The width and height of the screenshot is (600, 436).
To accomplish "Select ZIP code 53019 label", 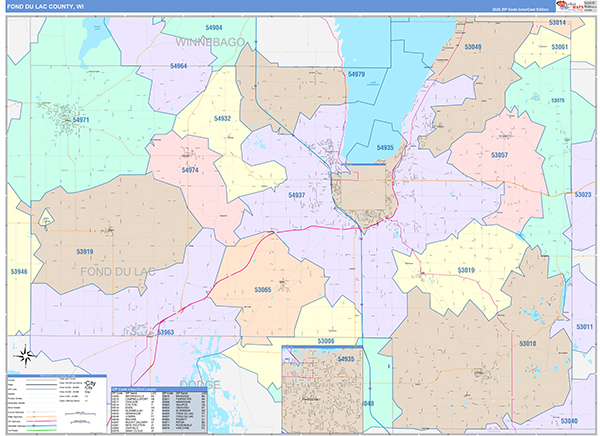I will tap(466, 270).
